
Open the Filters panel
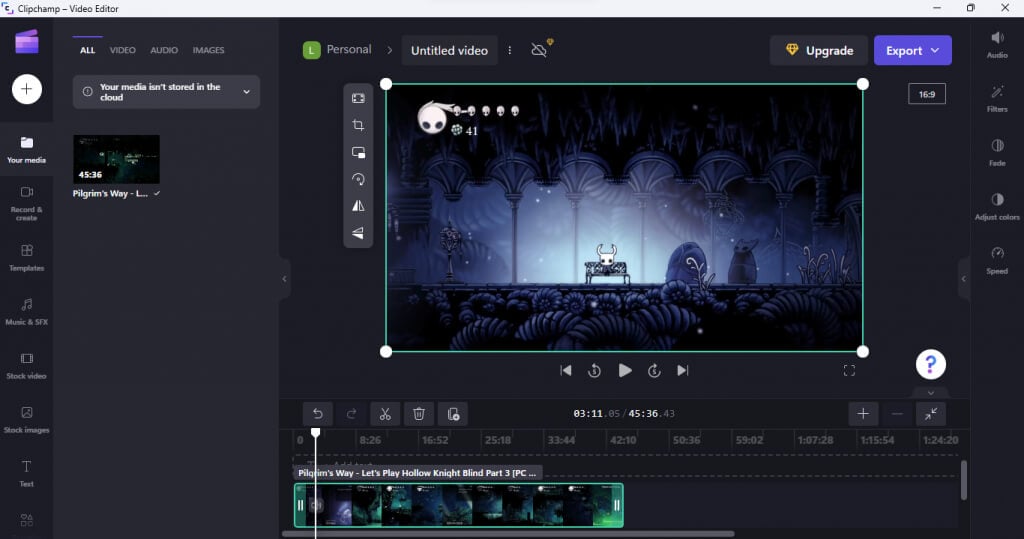tap(996, 98)
